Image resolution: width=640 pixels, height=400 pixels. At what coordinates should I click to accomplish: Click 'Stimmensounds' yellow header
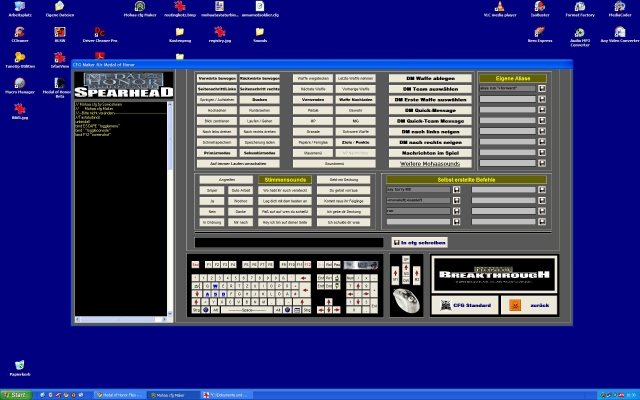point(285,180)
